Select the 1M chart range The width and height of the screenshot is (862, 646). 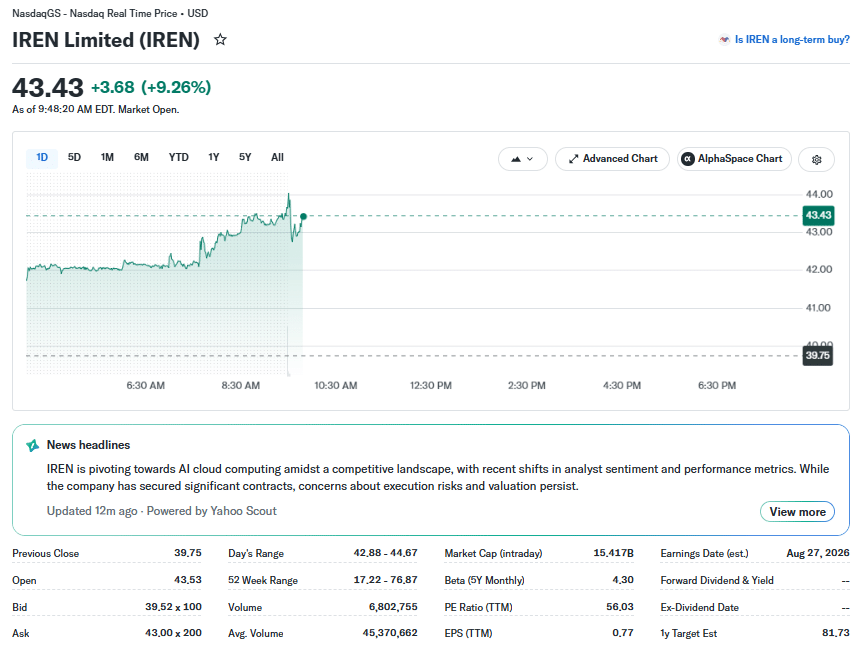coord(107,157)
